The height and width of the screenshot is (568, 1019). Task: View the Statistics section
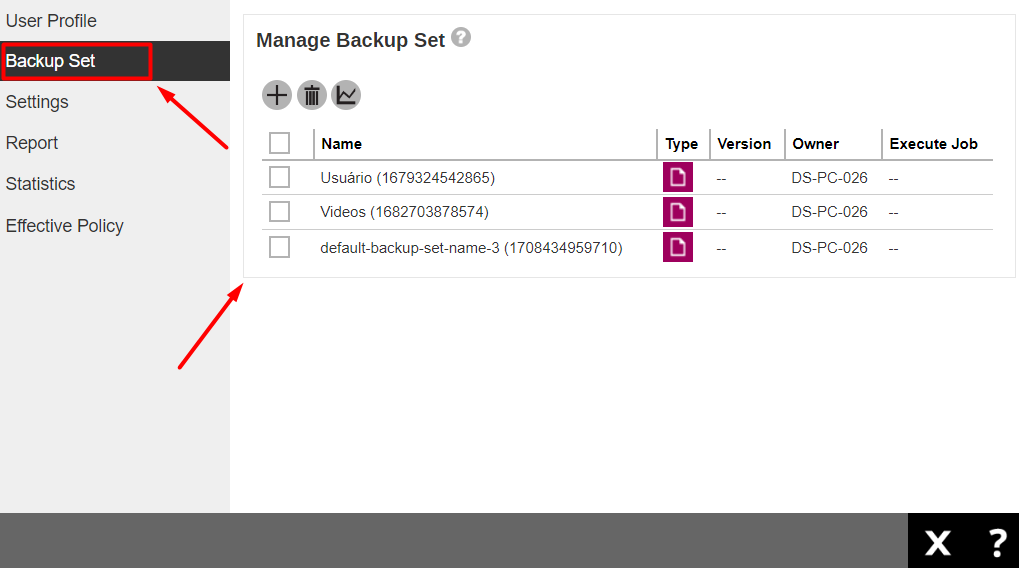tap(40, 184)
